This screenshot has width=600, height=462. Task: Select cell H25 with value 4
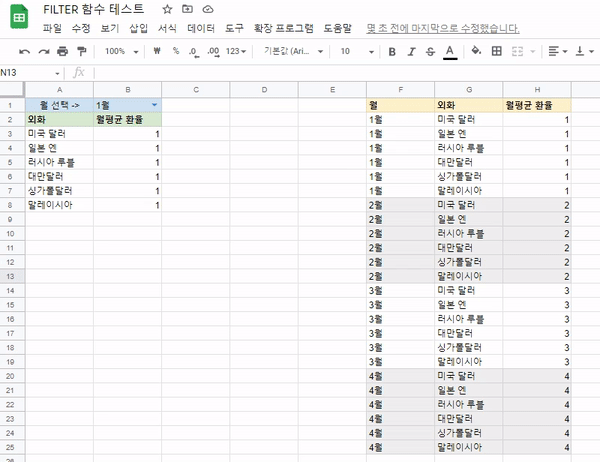point(537,447)
